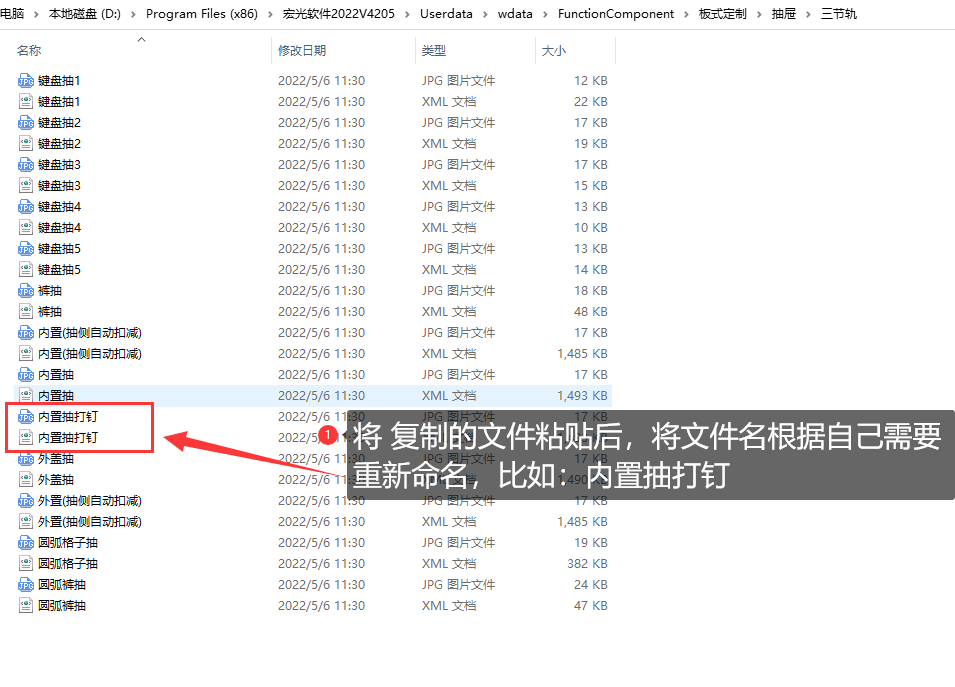Select the XML icon of 键盘抽1

(x=26, y=102)
